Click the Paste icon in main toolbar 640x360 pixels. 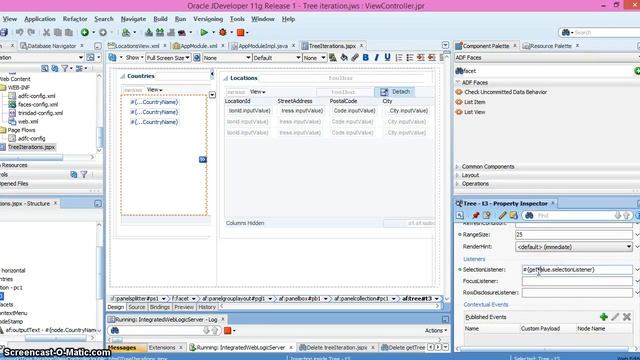tap(69, 32)
